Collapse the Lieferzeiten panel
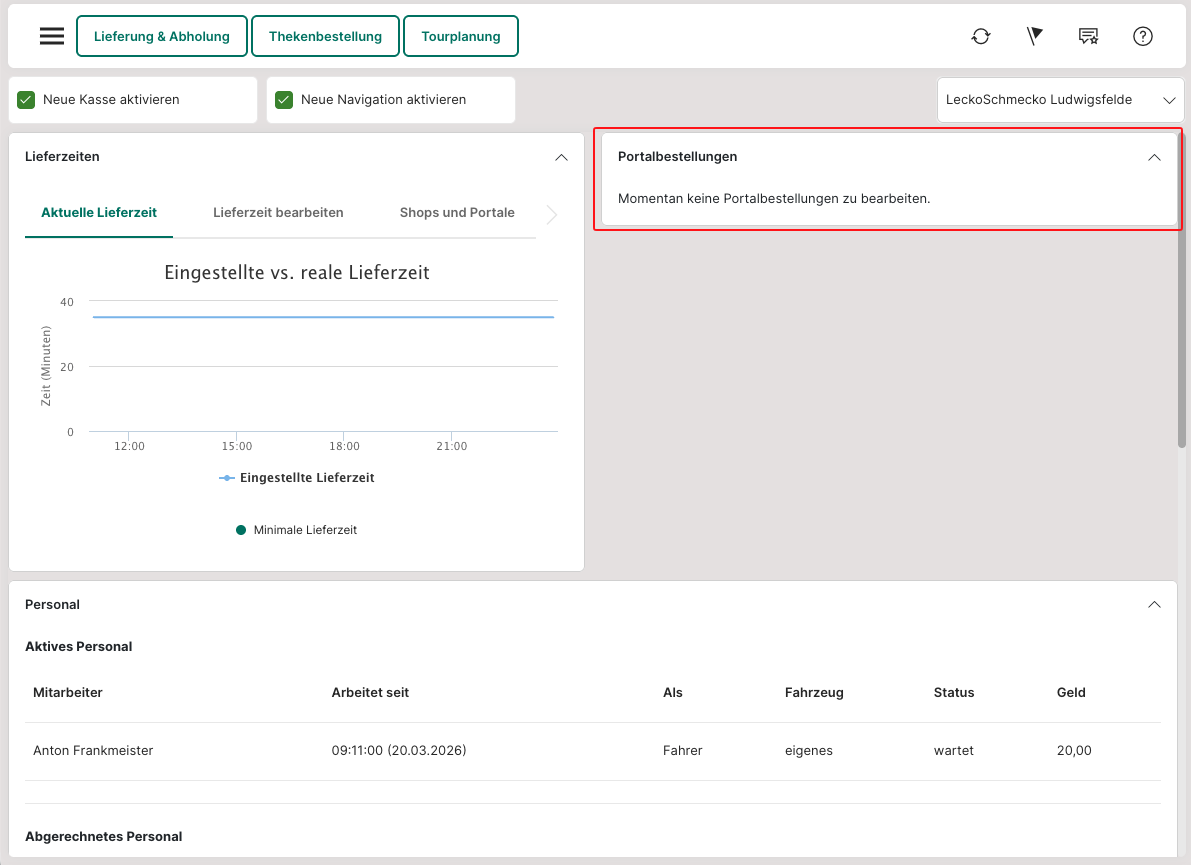 tap(561, 157)
